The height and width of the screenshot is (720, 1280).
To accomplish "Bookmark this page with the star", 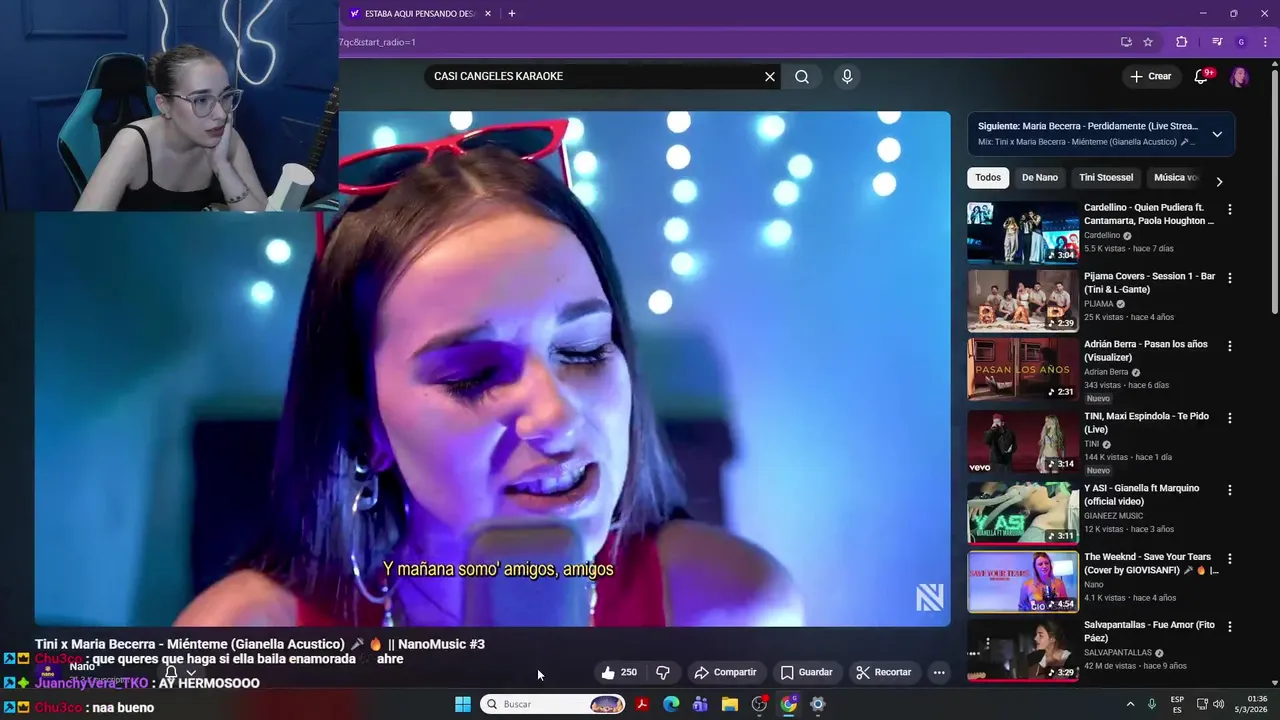I will click(1148, 42).
